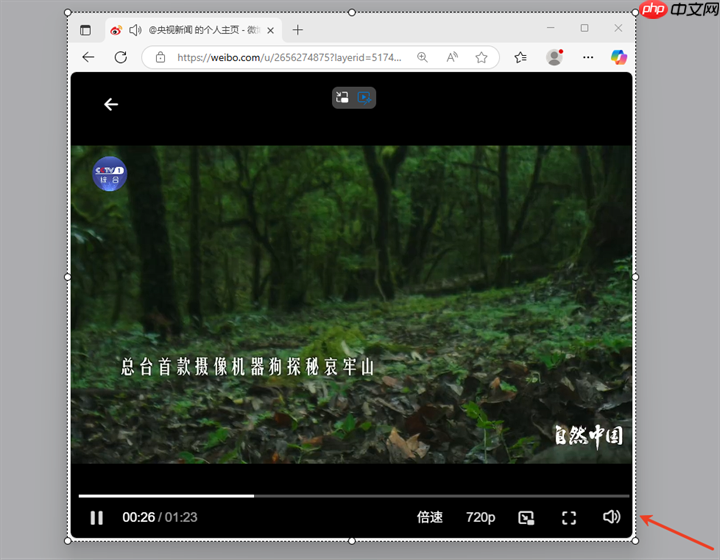The image size is (720, 560).
Task: Click the 00:26 / 01:23 time display
Action: (x=160, y=517)
